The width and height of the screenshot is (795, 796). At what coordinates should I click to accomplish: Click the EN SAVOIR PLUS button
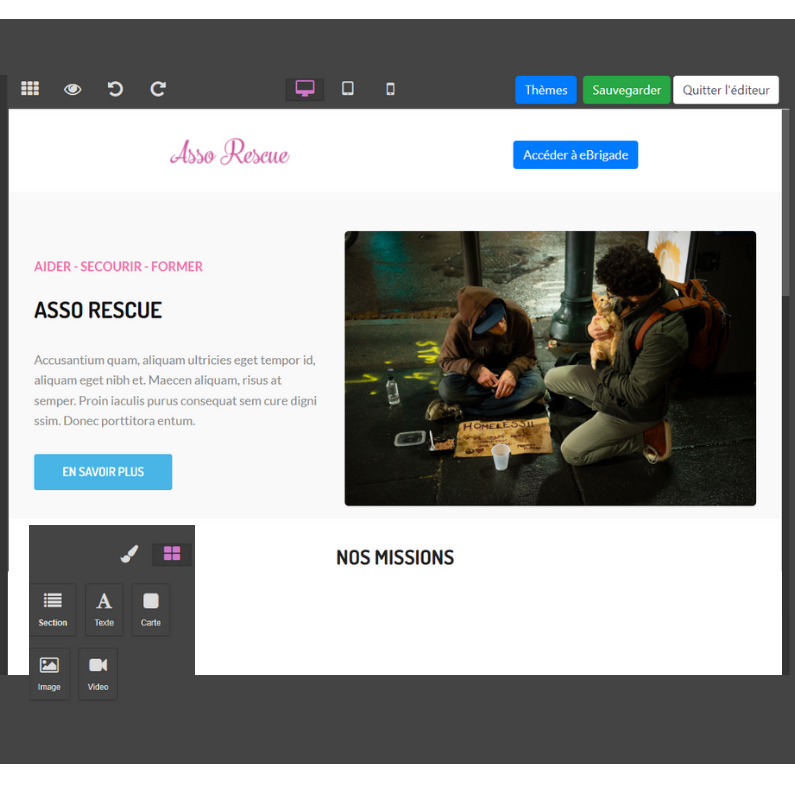coord(103,472)
